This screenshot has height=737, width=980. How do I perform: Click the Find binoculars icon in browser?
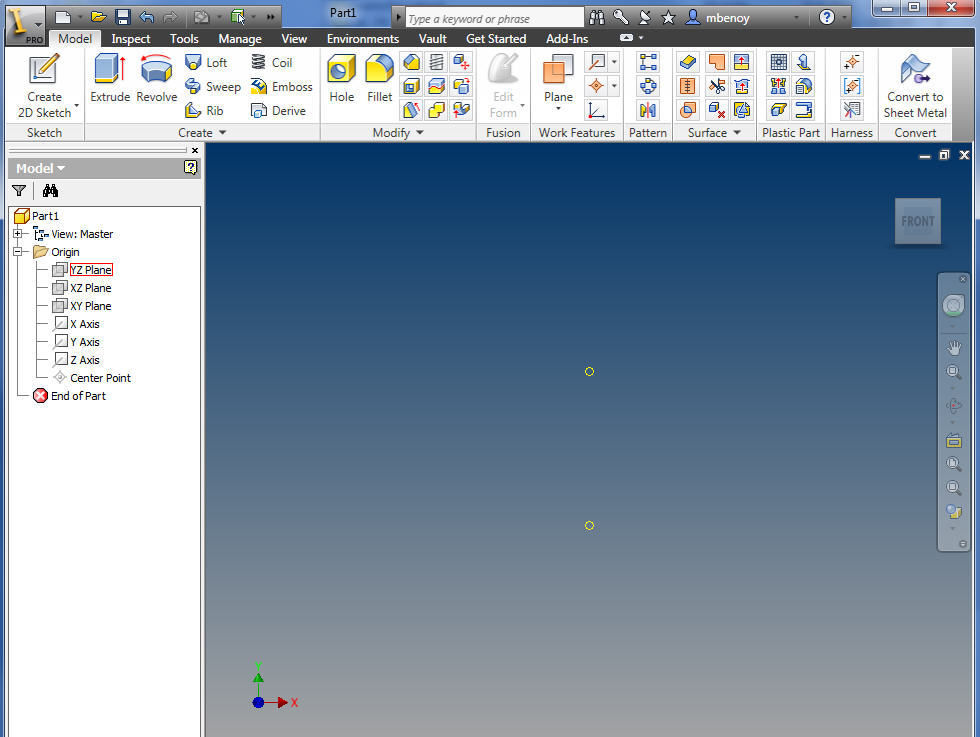click(51, 191)
